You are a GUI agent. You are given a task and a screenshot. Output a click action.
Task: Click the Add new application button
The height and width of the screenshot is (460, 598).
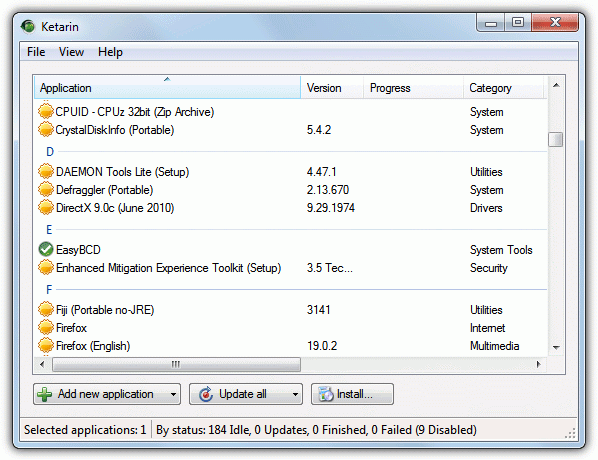pyautogui.click(x=107, y=394)
